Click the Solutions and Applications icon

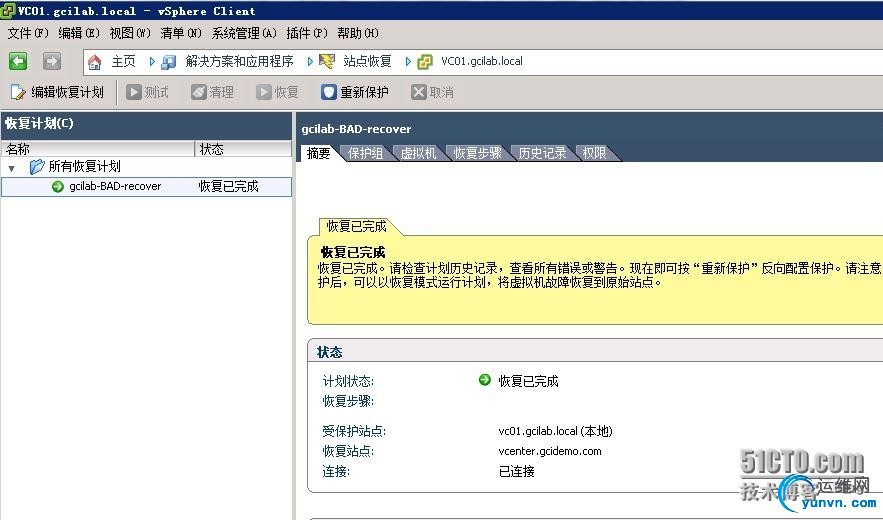(x=168, y=62)
